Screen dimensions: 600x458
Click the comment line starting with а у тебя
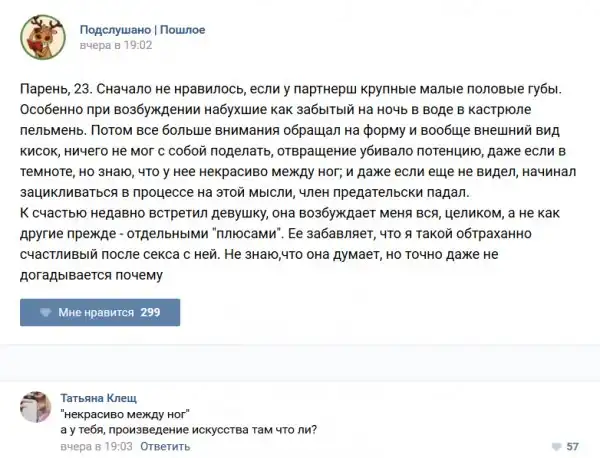click(x=189, y=430)
